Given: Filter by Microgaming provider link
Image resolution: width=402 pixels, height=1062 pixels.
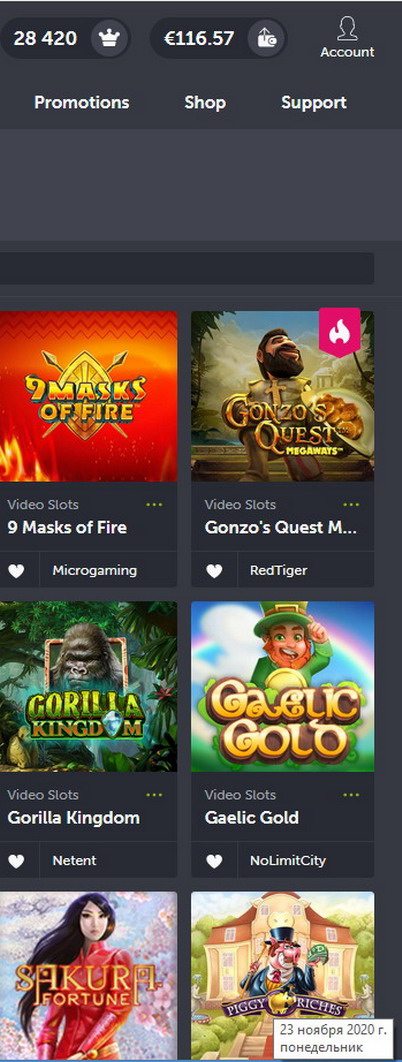Looking at the screenshot, I should click(95, 571).
